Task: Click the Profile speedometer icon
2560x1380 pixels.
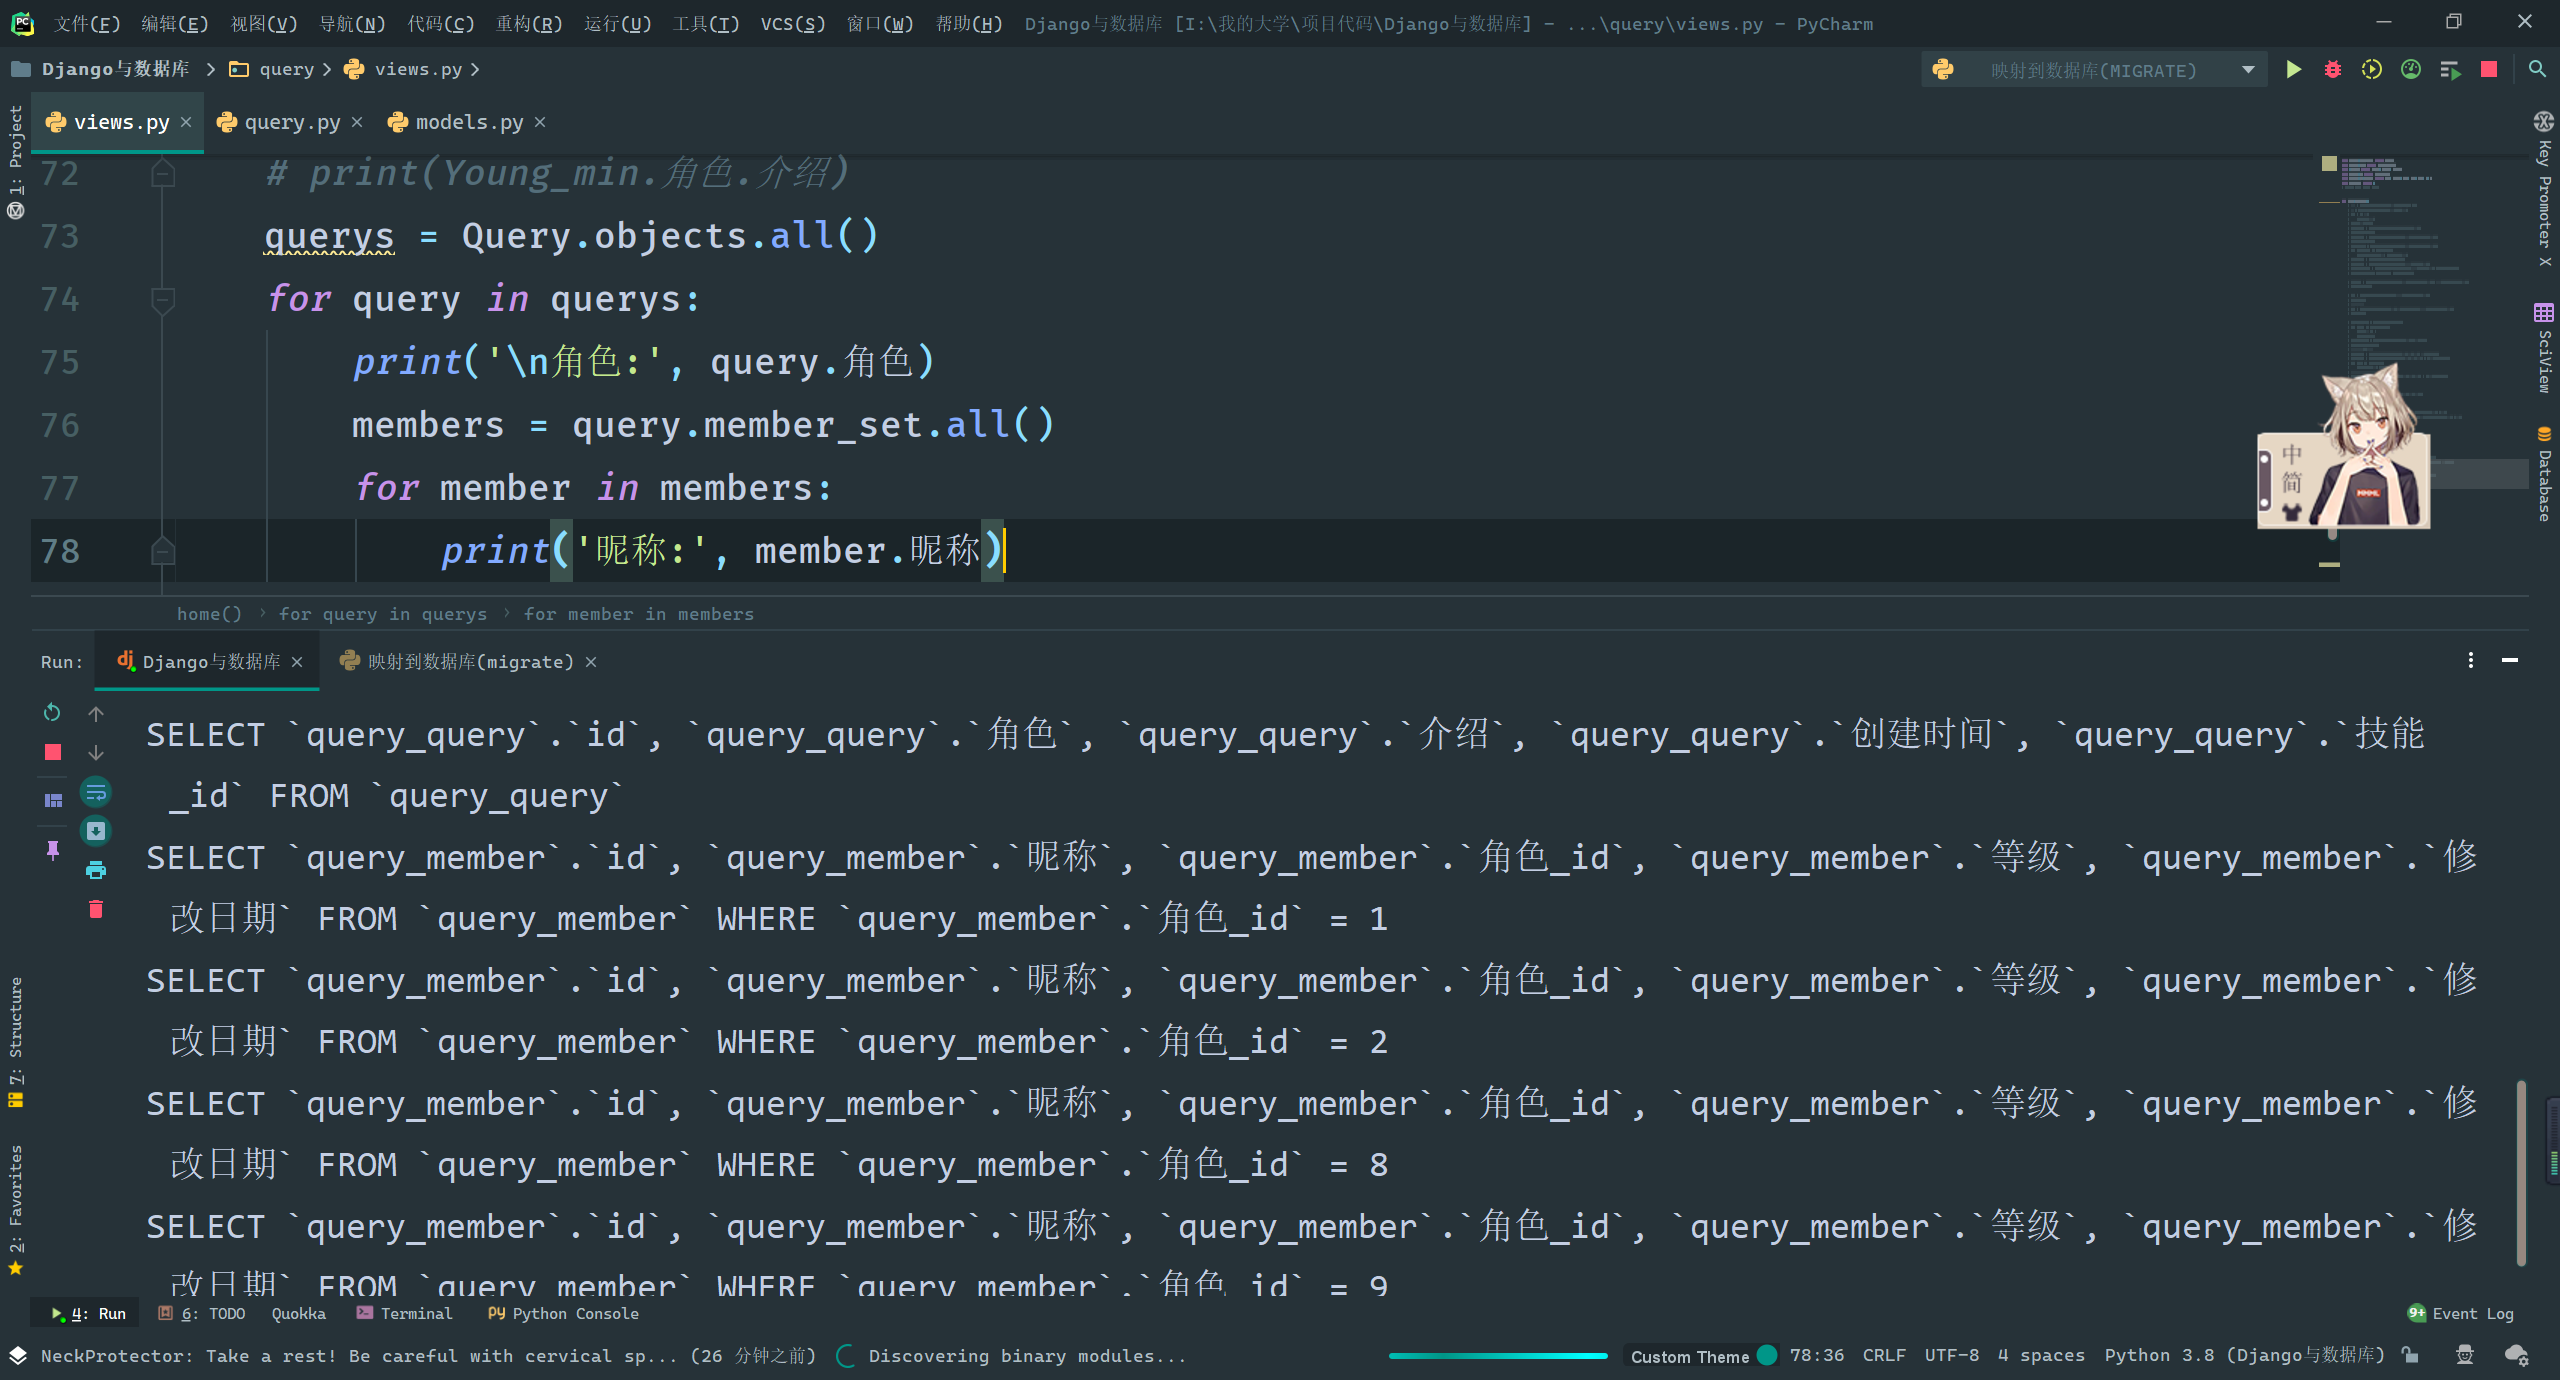Action: click(2410, 70)
